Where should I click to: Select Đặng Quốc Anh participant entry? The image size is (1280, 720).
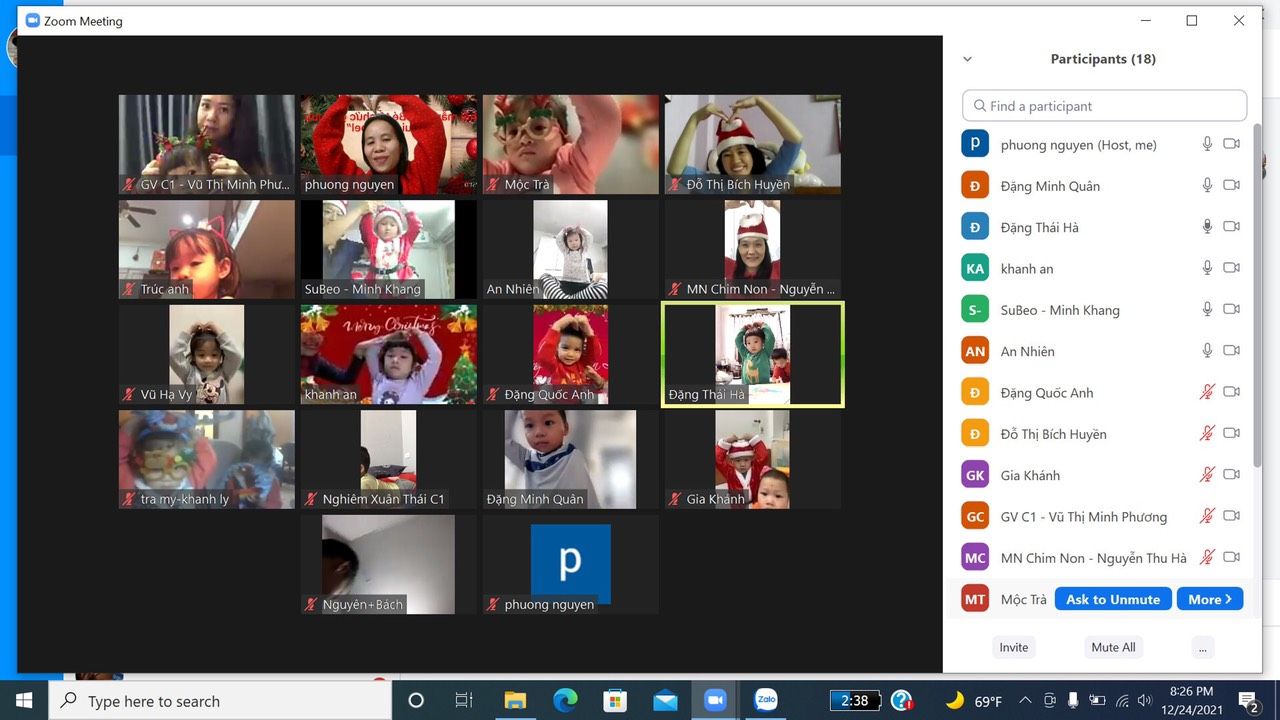click(1046, 393)
